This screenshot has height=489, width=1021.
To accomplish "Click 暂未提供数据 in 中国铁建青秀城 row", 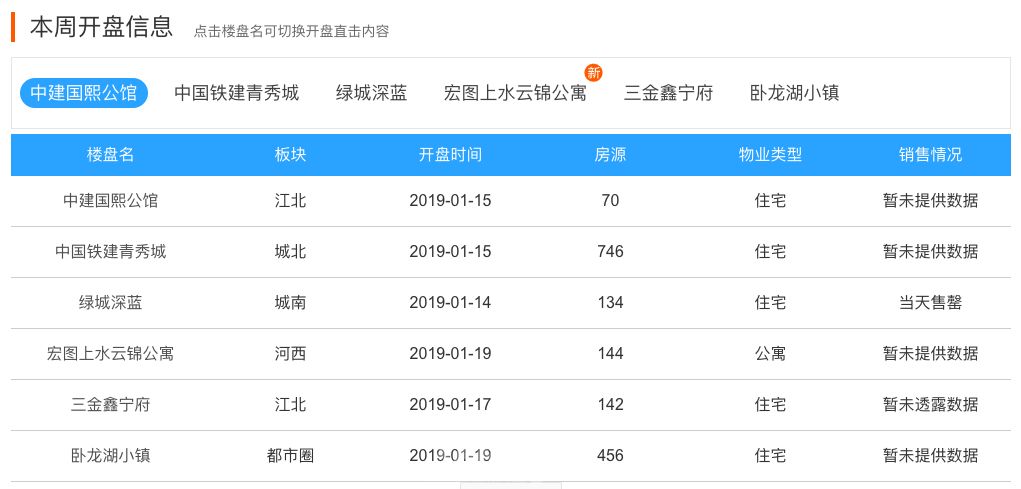I will click(x=930, y=251).
